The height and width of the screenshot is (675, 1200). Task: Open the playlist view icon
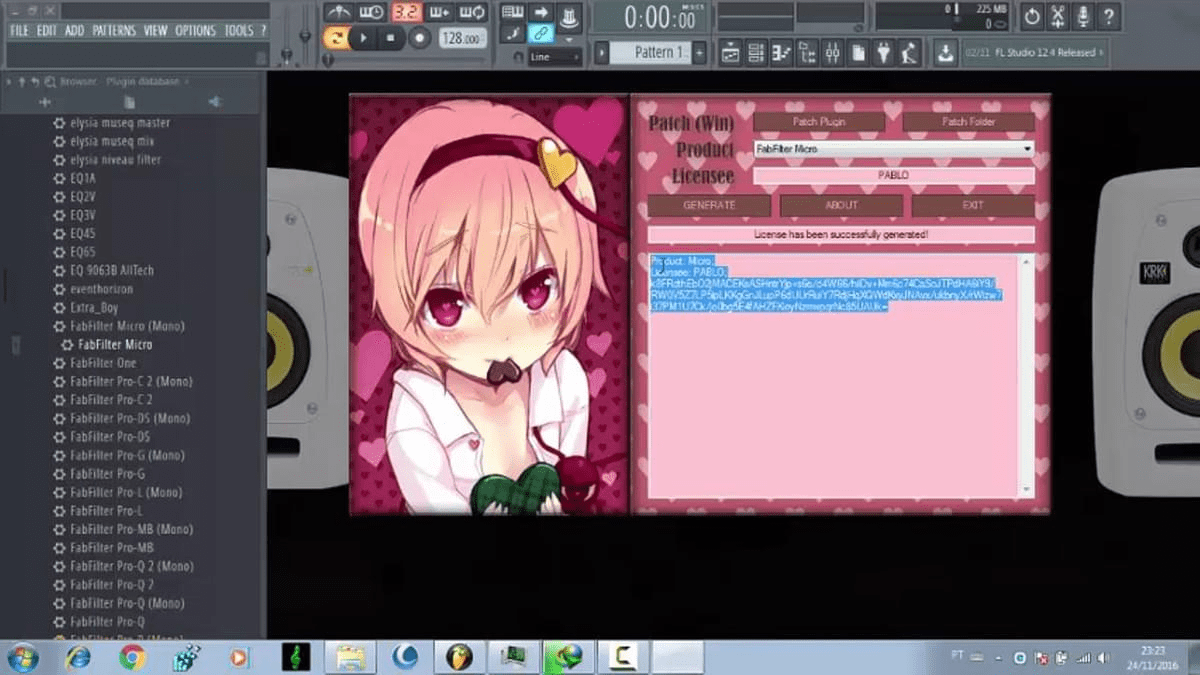[730, 53]
